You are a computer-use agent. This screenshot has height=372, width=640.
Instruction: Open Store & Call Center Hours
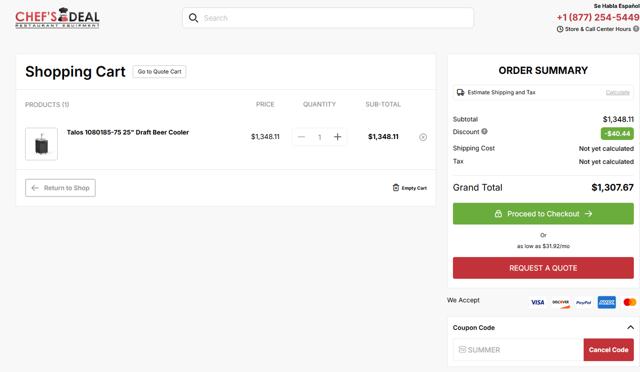[x=598, y=29]
